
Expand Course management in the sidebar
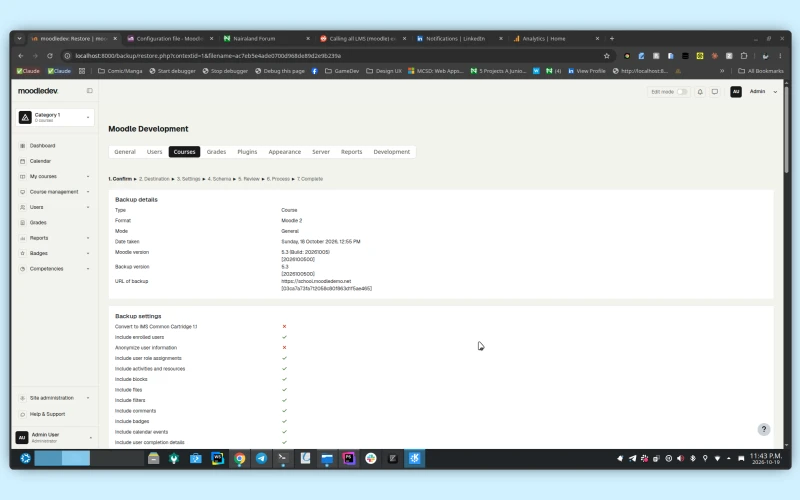click(55, 192)
